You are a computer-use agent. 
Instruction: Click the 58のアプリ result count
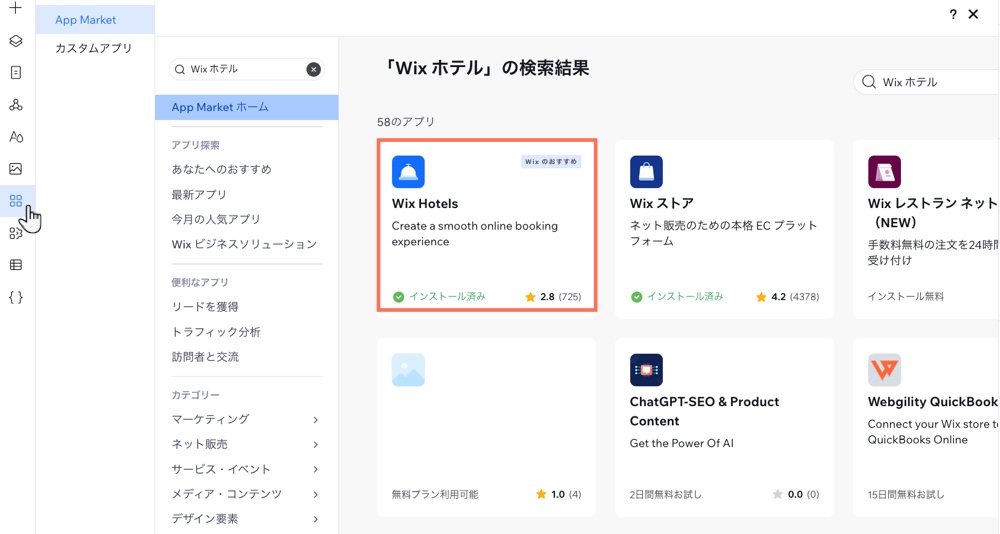click(406, 122)
